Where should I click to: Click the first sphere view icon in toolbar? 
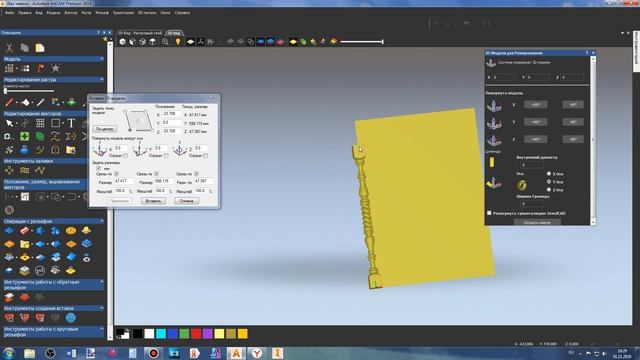tap(122, 42)
